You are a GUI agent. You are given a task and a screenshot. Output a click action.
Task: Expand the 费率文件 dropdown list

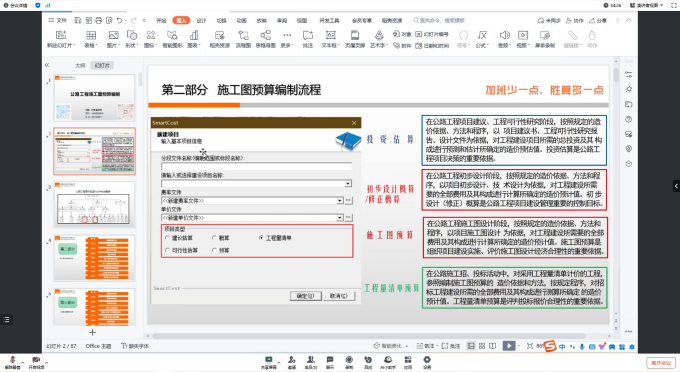pos(340,200)
